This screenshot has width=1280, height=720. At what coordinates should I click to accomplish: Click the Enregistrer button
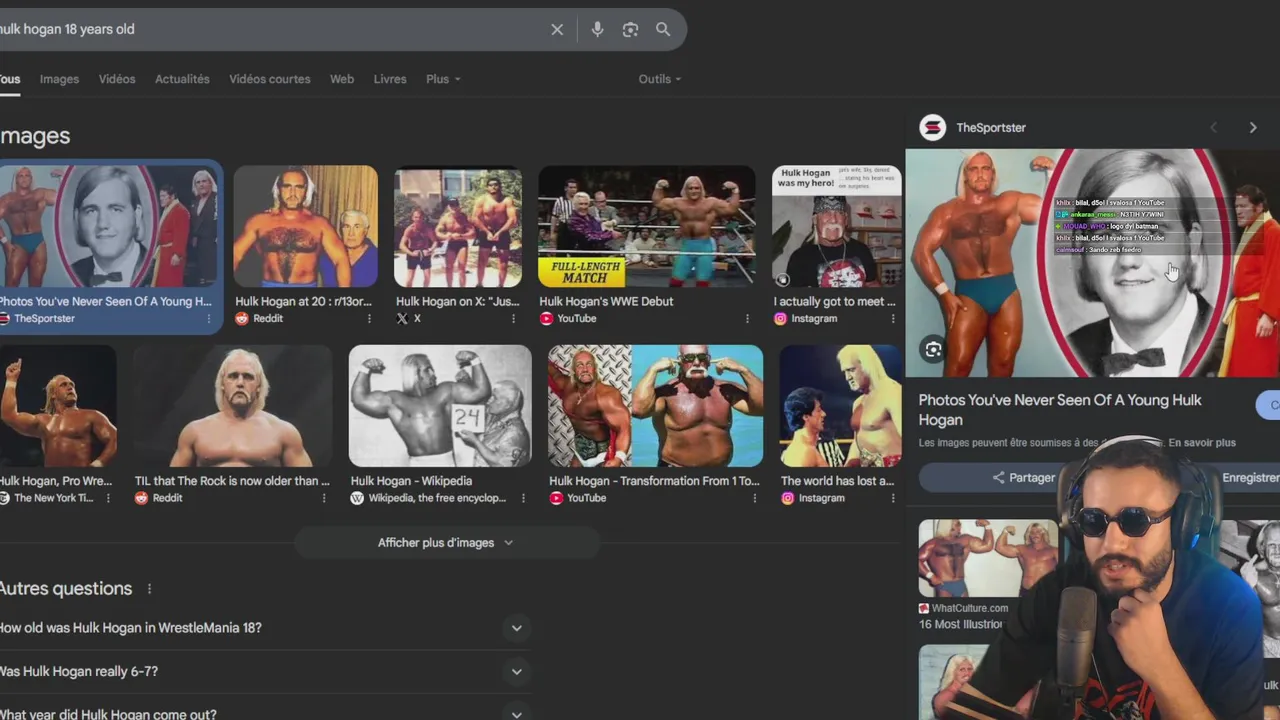1248,478
